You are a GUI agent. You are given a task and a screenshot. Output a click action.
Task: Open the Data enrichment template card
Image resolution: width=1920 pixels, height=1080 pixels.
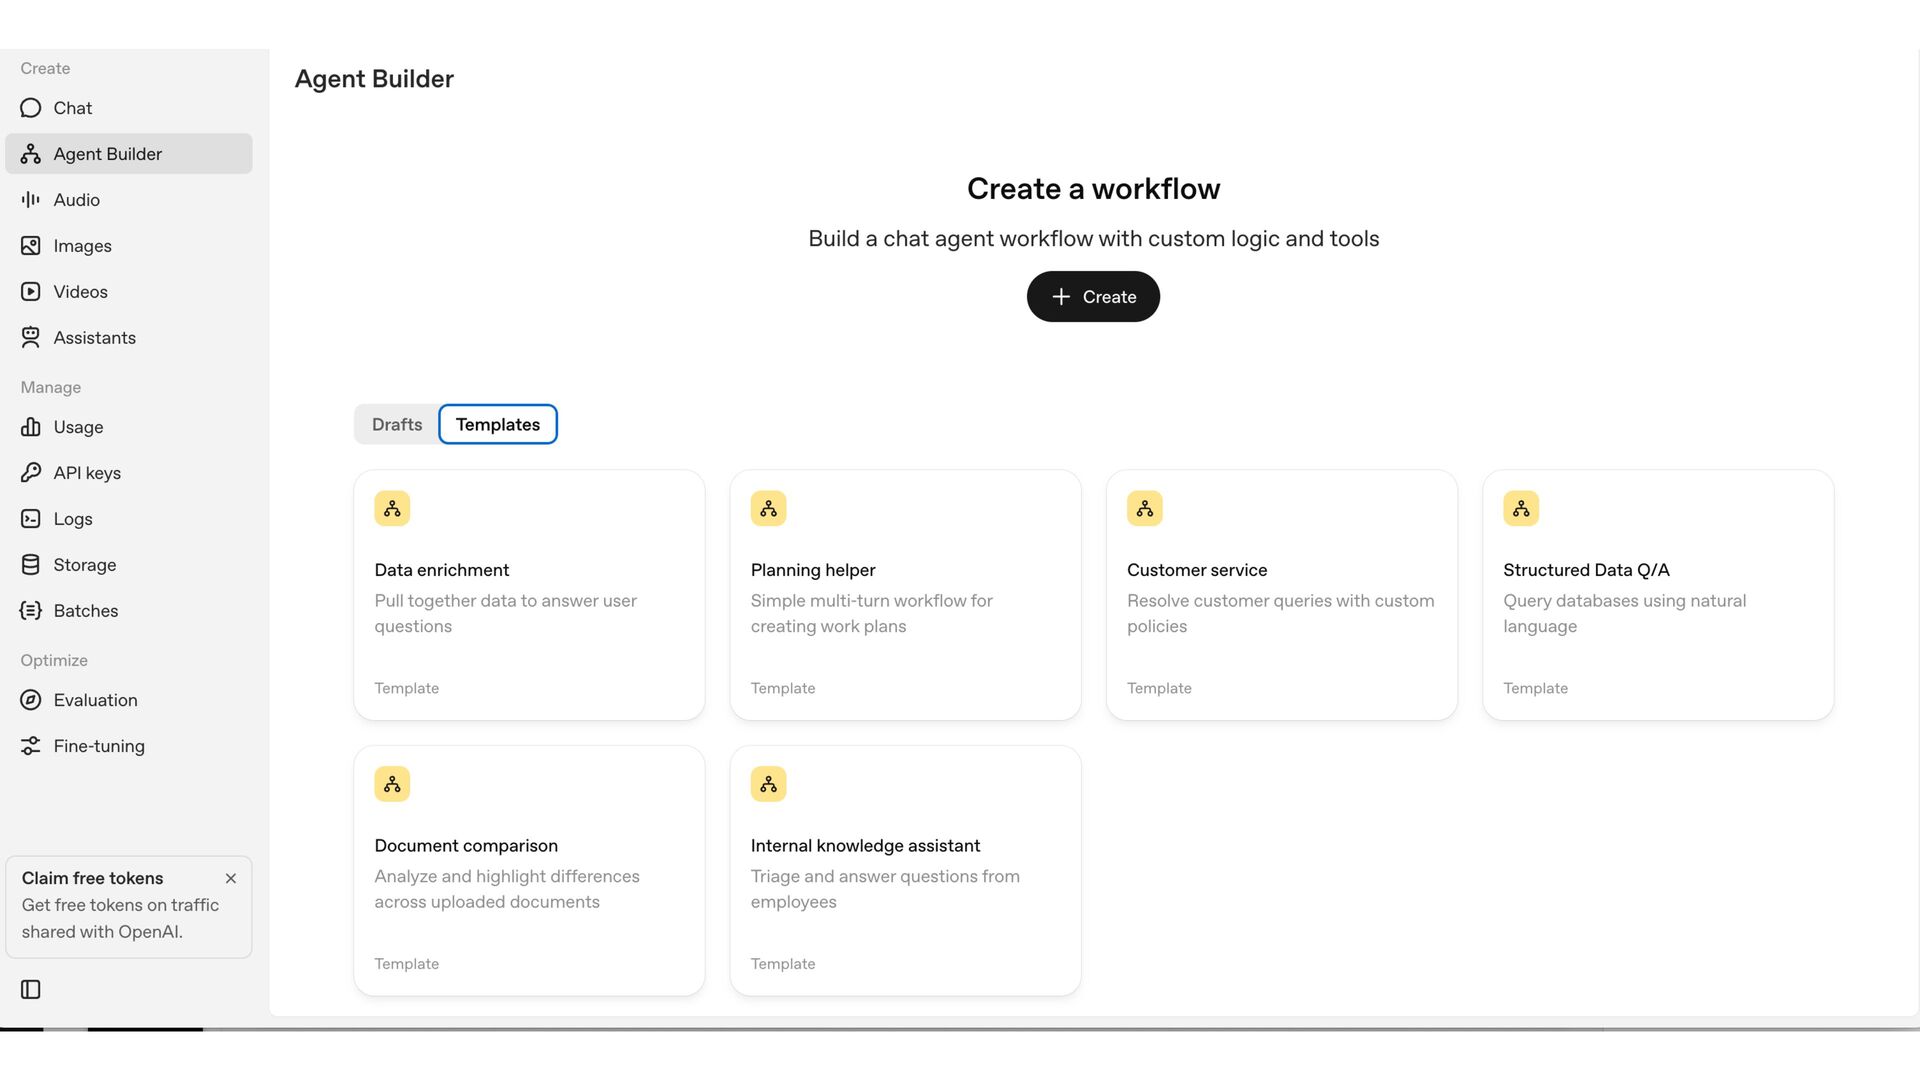pyautogui.click(x=529, y=595)
